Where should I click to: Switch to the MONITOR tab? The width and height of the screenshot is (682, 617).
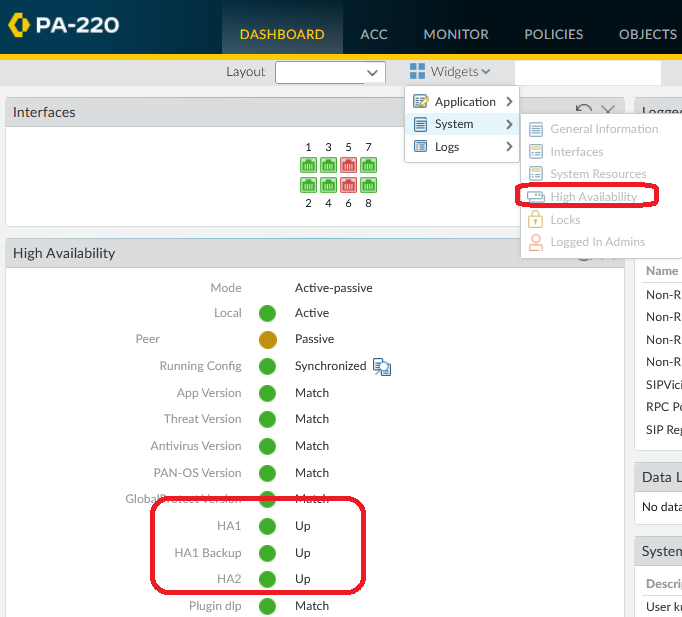pos(456,34)
